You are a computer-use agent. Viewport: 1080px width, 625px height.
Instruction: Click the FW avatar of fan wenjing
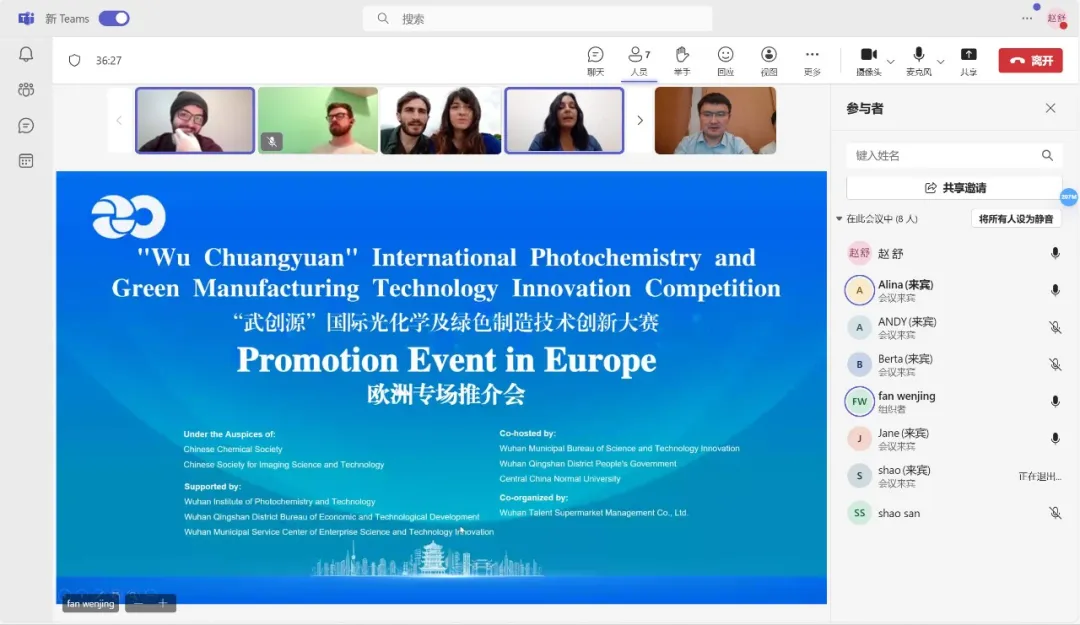tap(860, 402)
